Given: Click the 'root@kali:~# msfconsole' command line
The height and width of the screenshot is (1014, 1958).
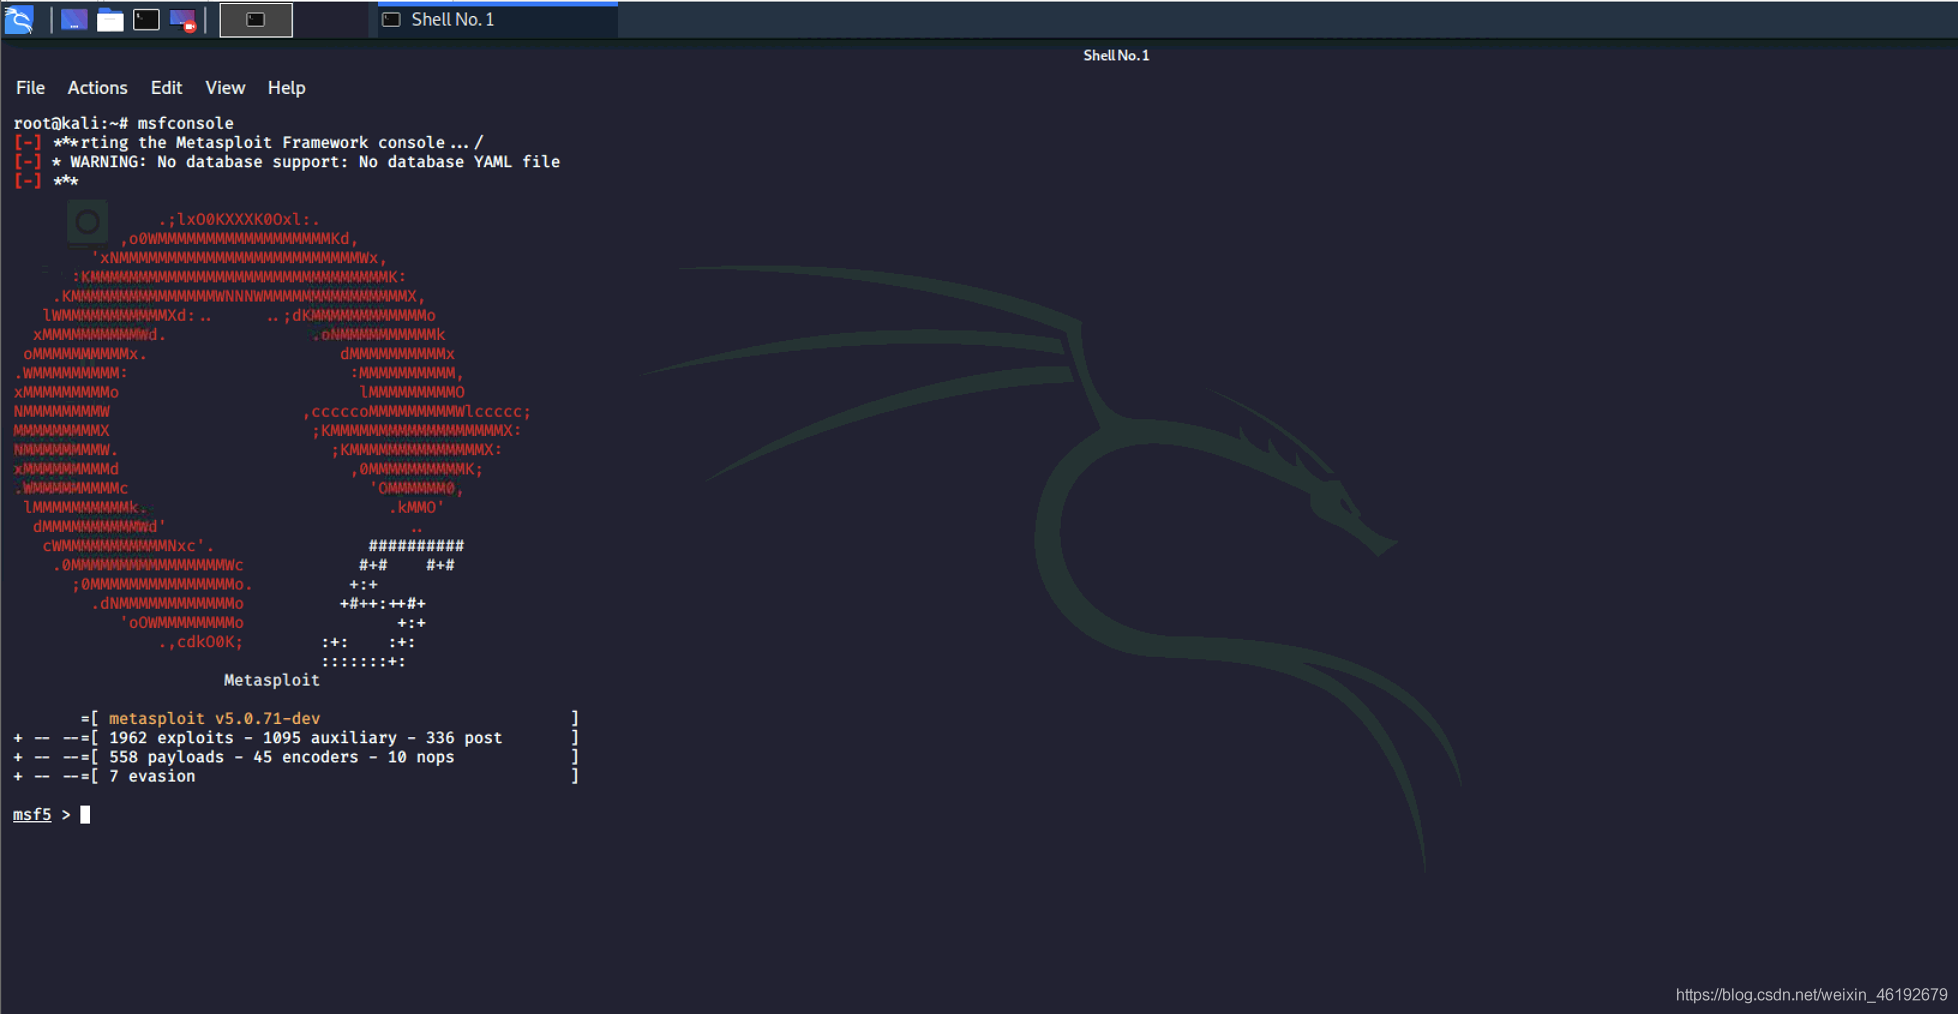Looking at the screenshot, I should [124, 123].
